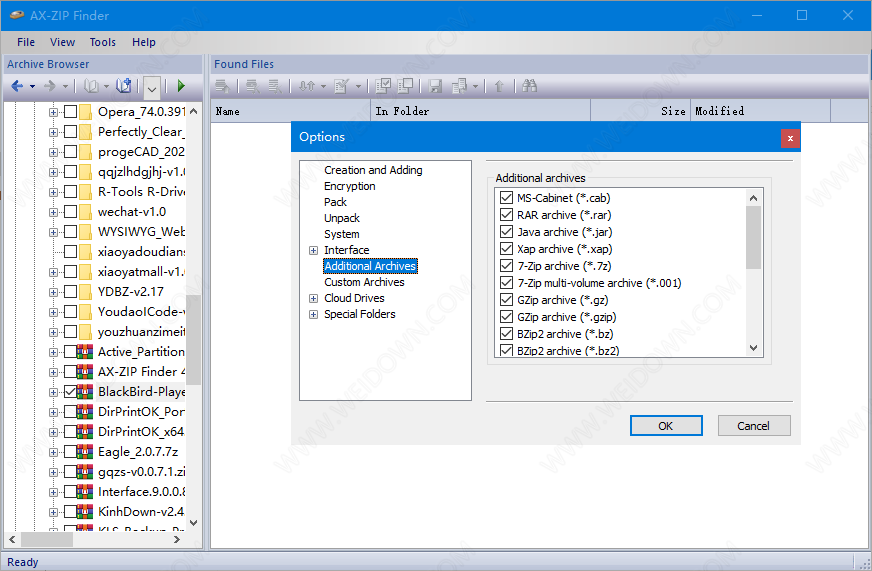The image size is (872, 571).
Task: Expand the Opera_74.0.391 folder node
Action: 53,112
